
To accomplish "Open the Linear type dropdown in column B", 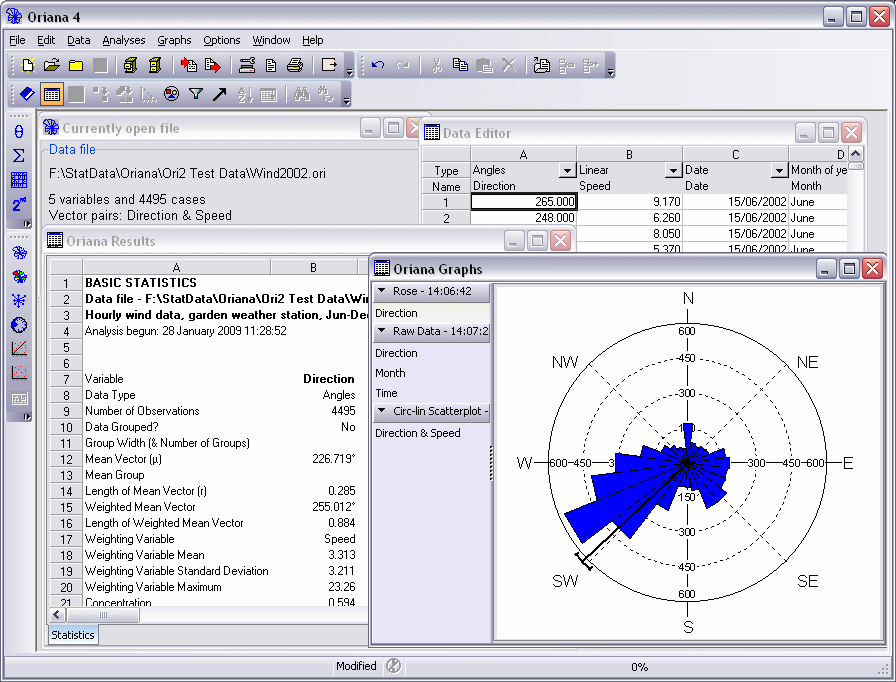I will point(672,171).
